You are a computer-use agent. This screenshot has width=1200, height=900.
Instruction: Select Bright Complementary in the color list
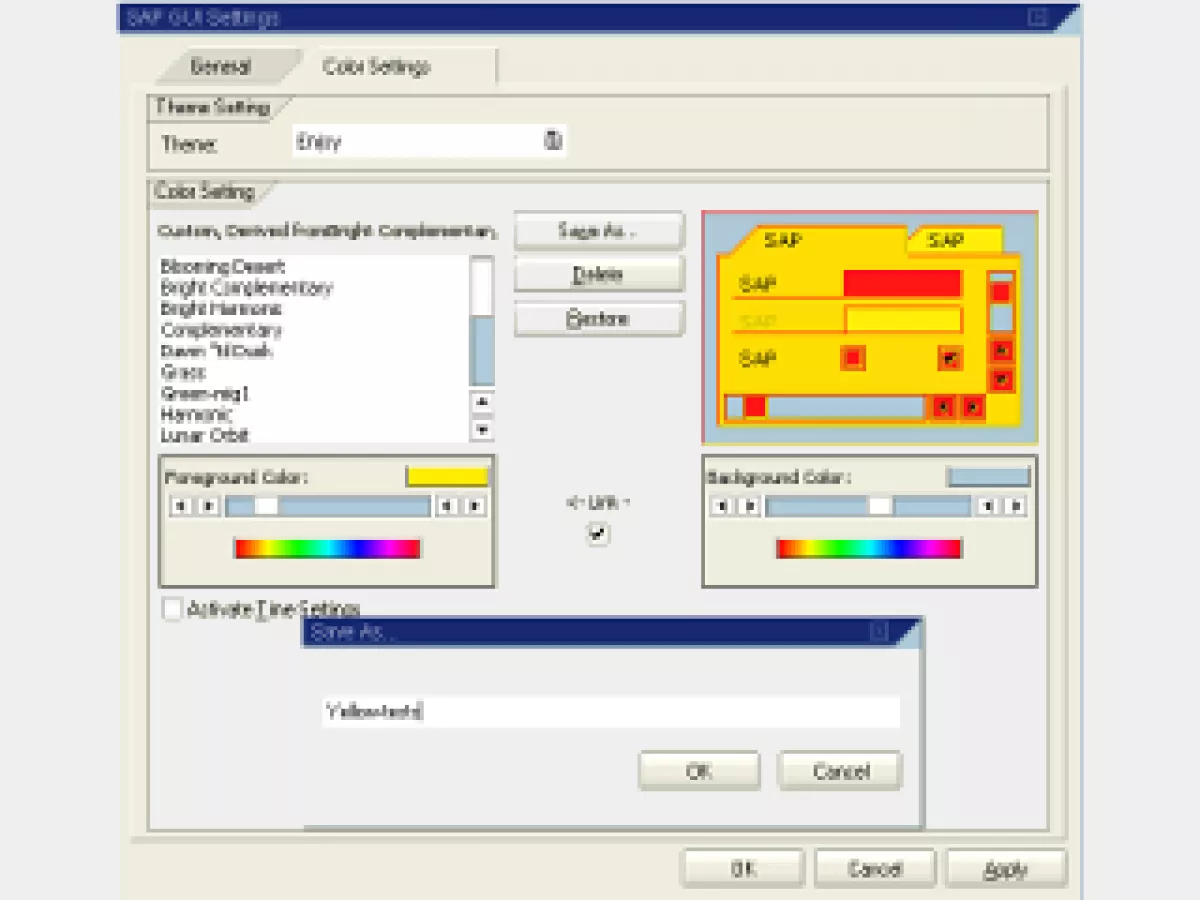(246, 288)
